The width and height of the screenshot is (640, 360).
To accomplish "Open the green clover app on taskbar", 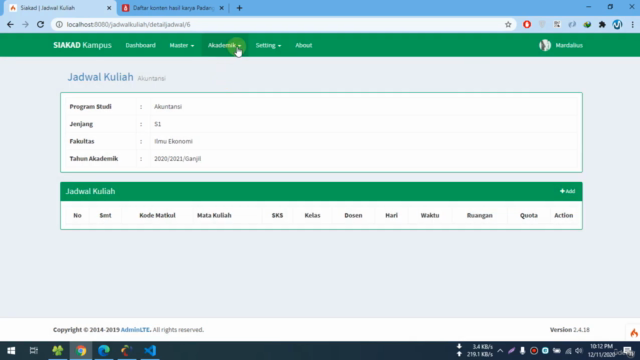I will pos(58,351).
